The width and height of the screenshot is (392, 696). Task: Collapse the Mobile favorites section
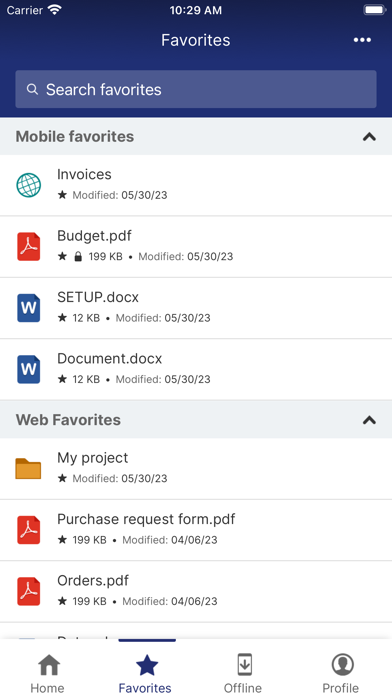[369, 137]
